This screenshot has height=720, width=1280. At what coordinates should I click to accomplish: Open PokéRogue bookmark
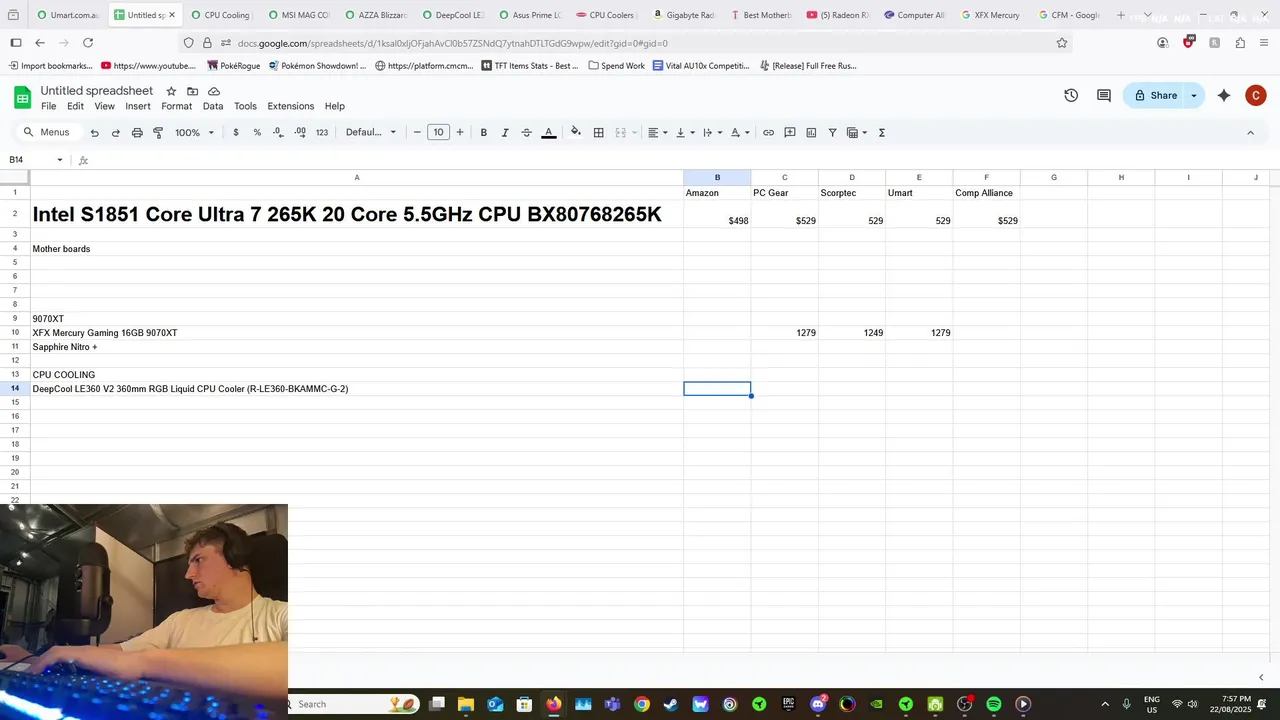[x=233, y=66]
